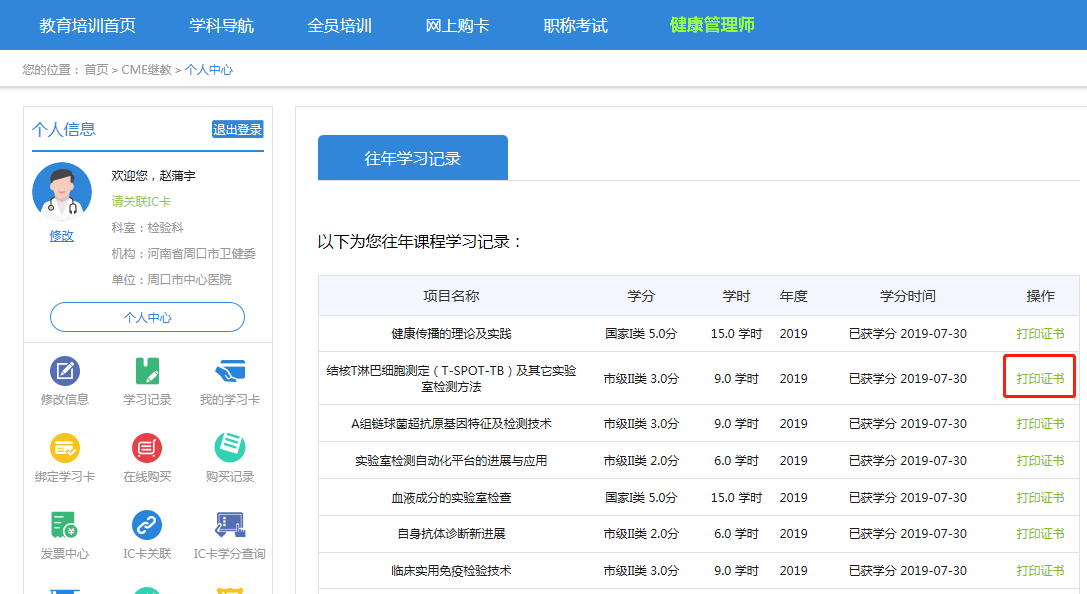Click the 科室：检验科 text
The image size is (1087, 594).
[147, 227]
